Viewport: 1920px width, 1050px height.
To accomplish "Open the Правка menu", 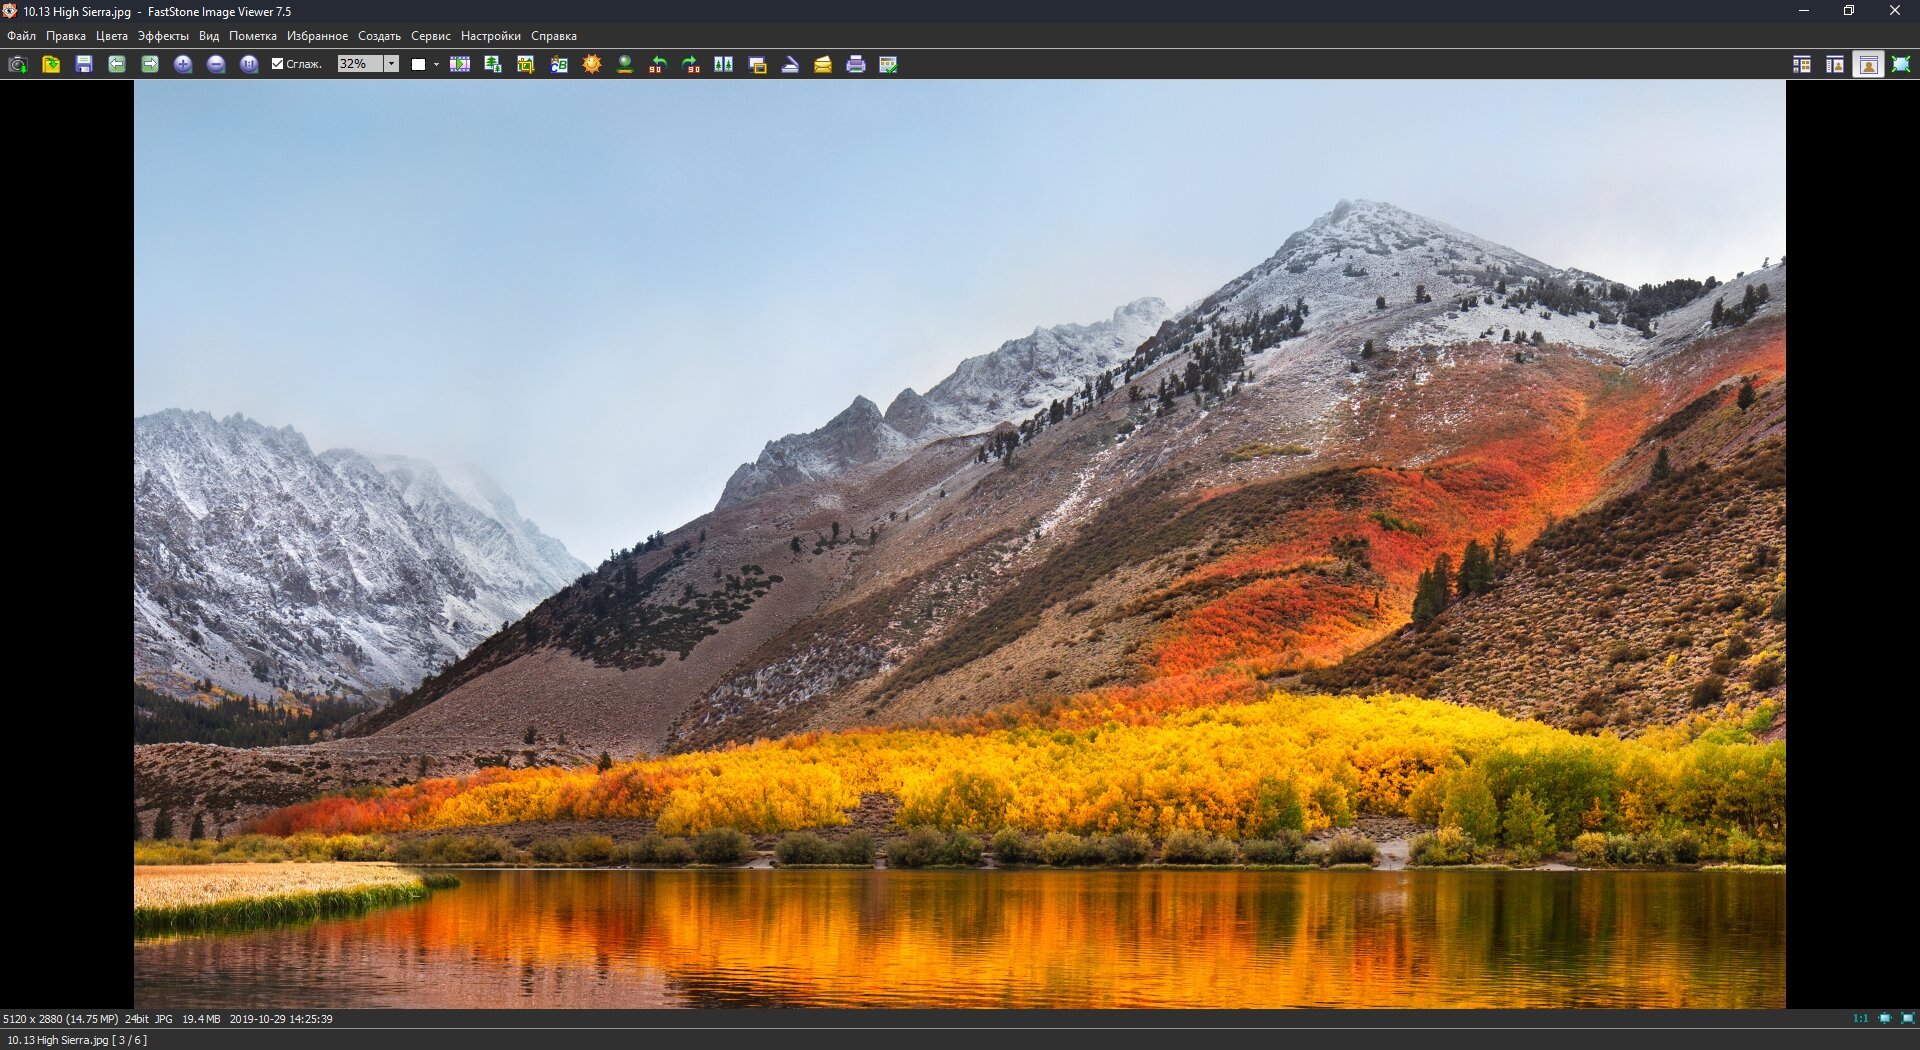I will coord(66,36).
